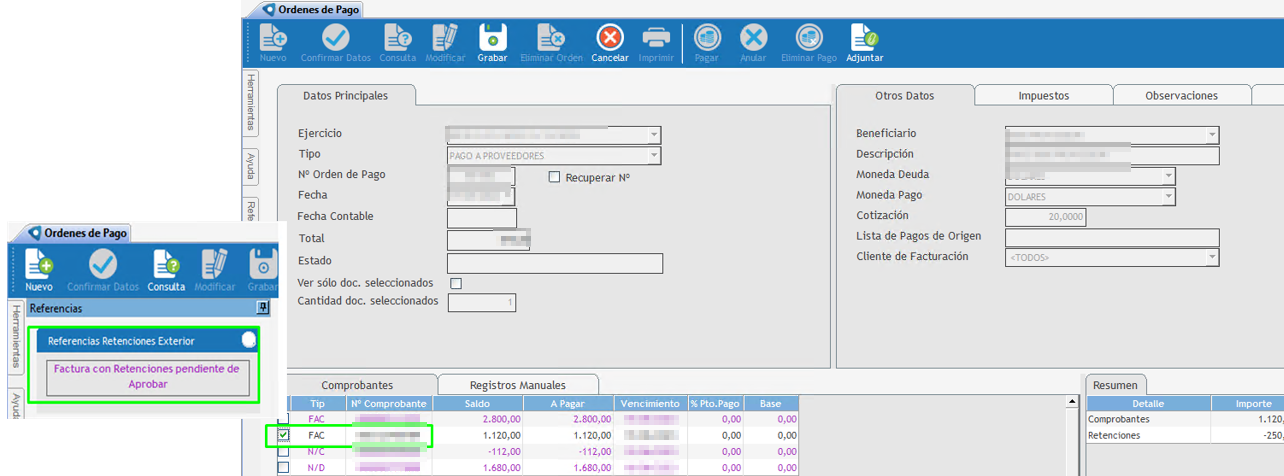The image size is (1284, 476).
Task: Uncheck the FAC row with saldo 1.120,00
Action: 283,435
